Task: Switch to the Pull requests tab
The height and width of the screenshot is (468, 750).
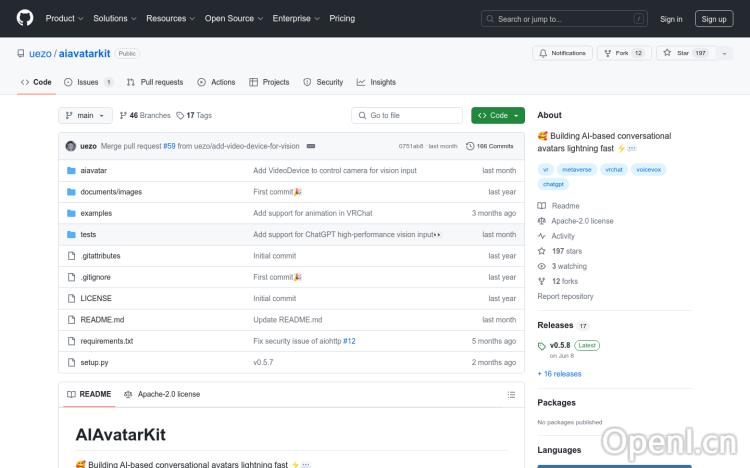Action: [x=155, y=82]
